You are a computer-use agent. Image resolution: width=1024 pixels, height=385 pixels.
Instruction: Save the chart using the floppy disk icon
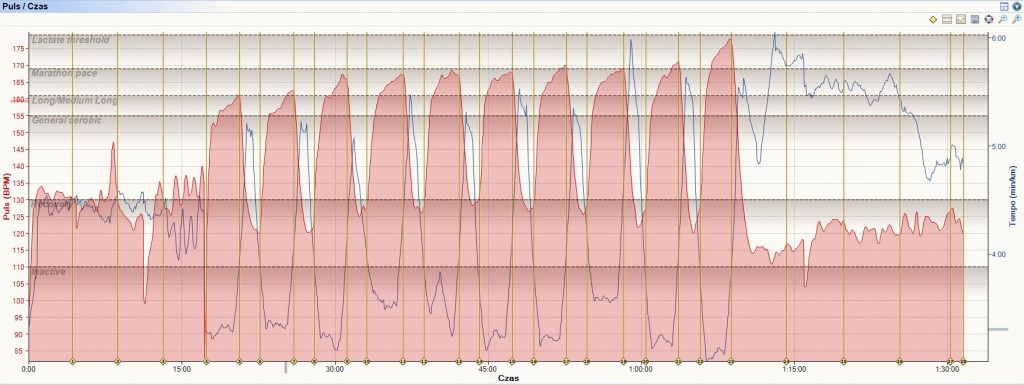[x=975, y=19]
